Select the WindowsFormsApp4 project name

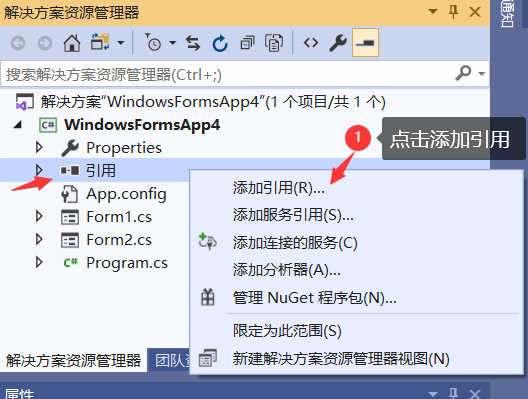click(142, 125)
